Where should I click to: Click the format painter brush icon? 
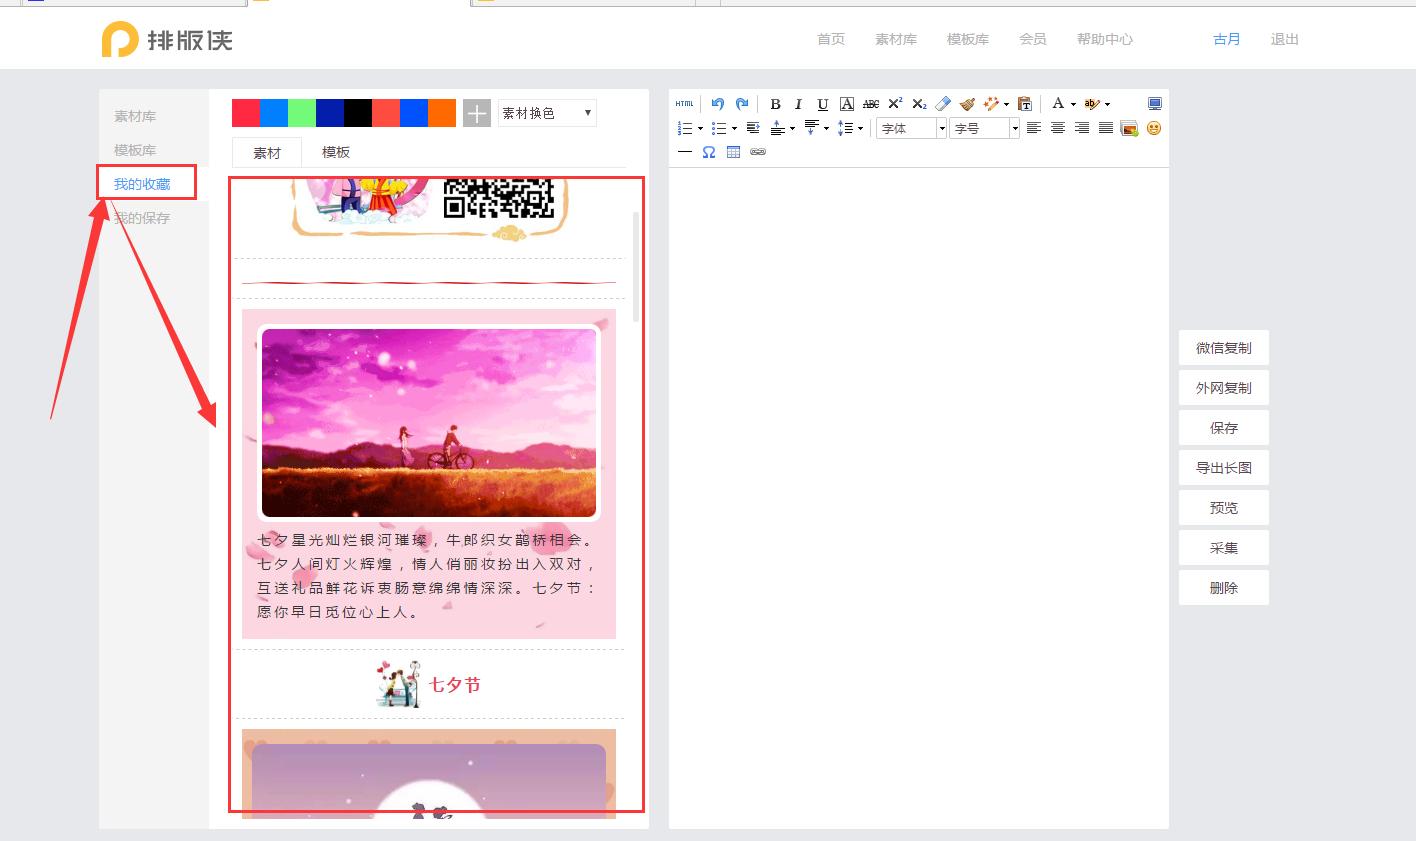click(966, 103)
